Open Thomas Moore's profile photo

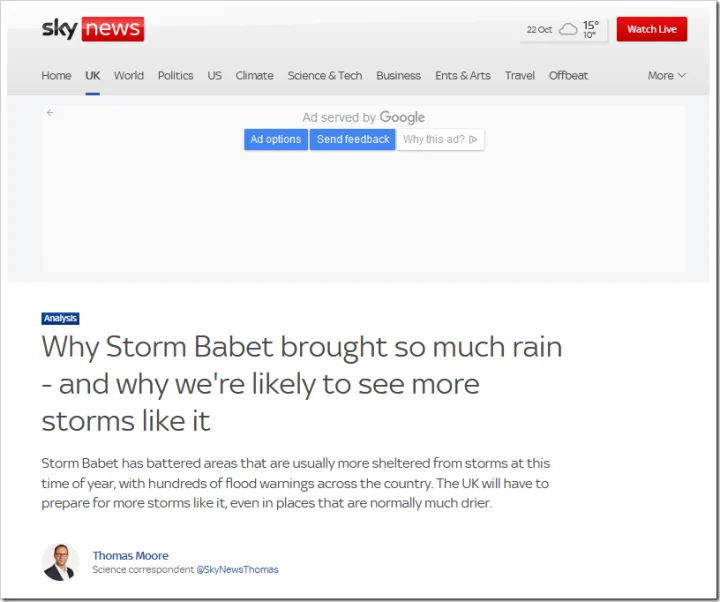coord(61,562)
